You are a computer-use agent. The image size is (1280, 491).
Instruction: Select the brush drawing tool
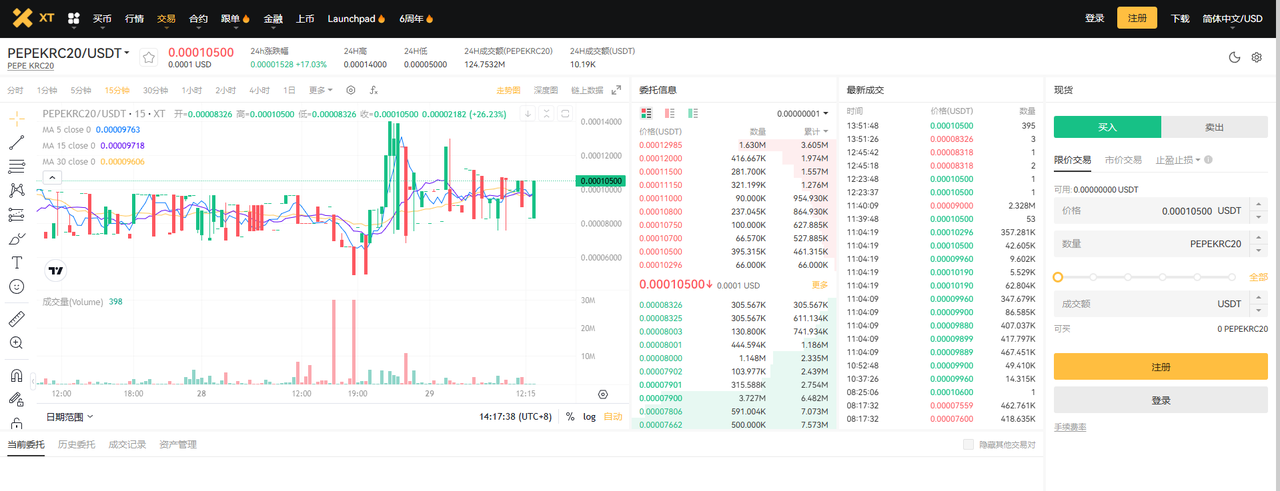click(16, 239)
